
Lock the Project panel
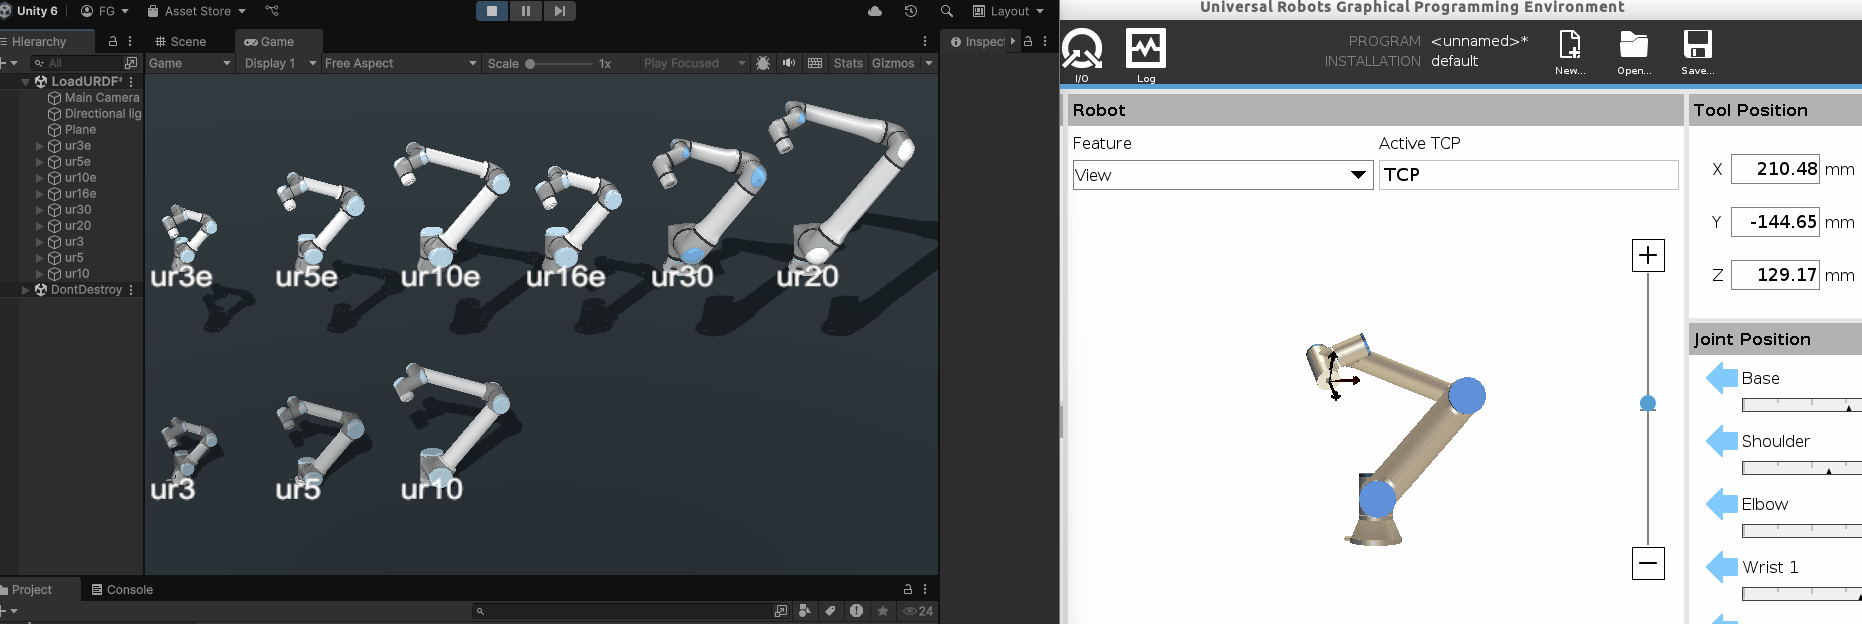pos(908,590)
